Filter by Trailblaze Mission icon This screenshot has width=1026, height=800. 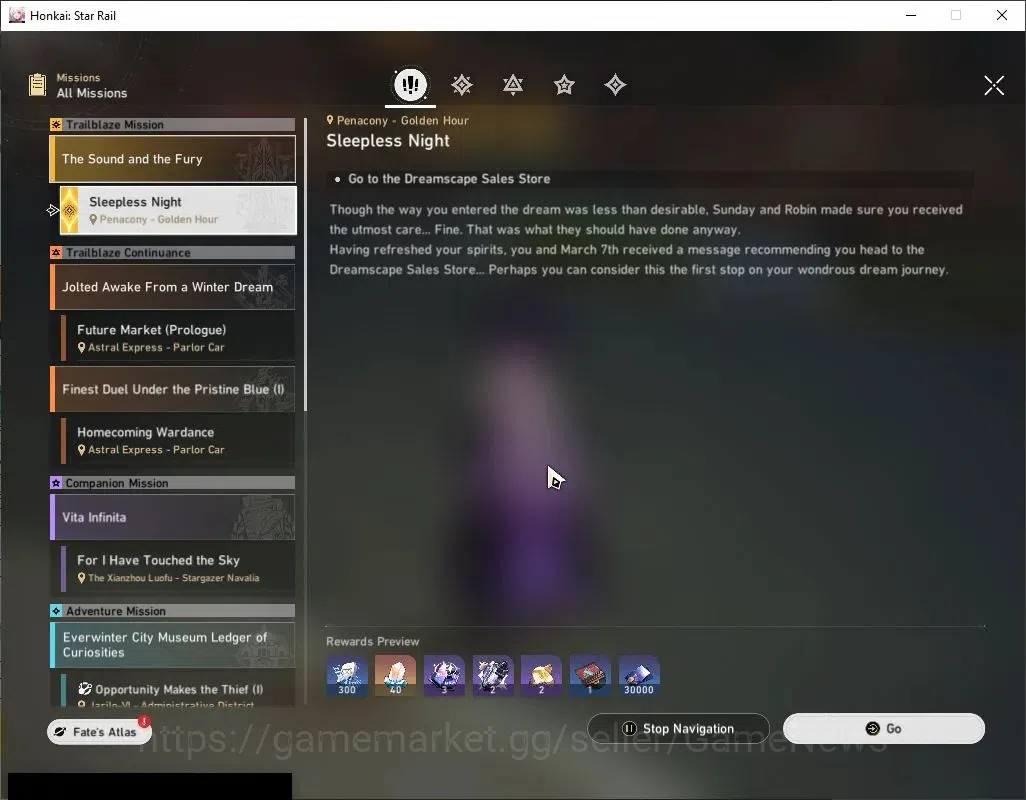[x=462, y=84]
